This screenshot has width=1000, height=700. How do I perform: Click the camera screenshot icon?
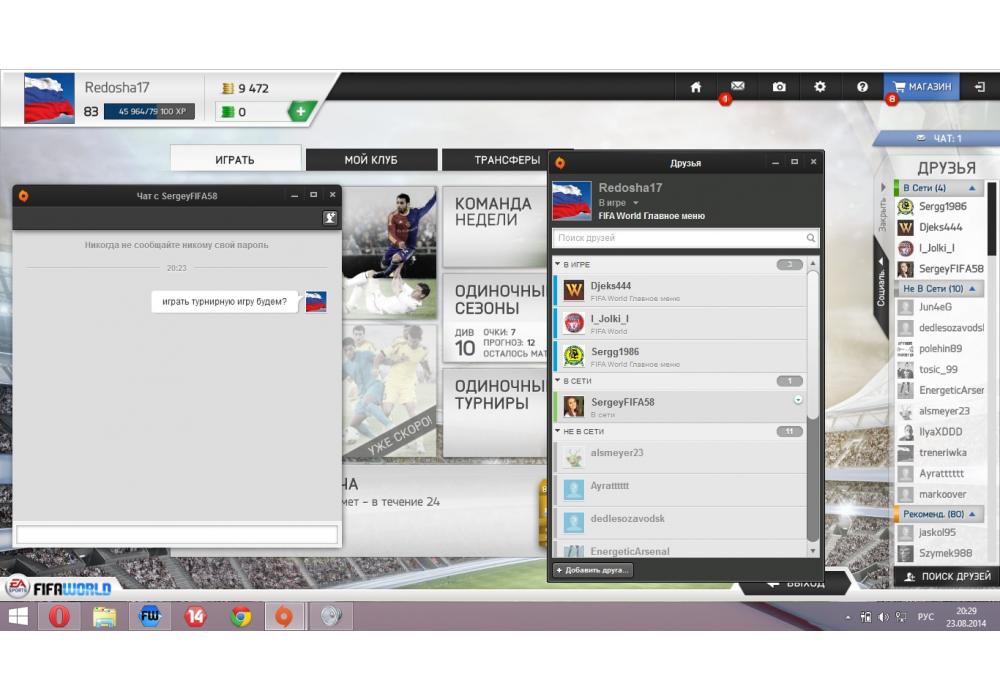point(779,87)
